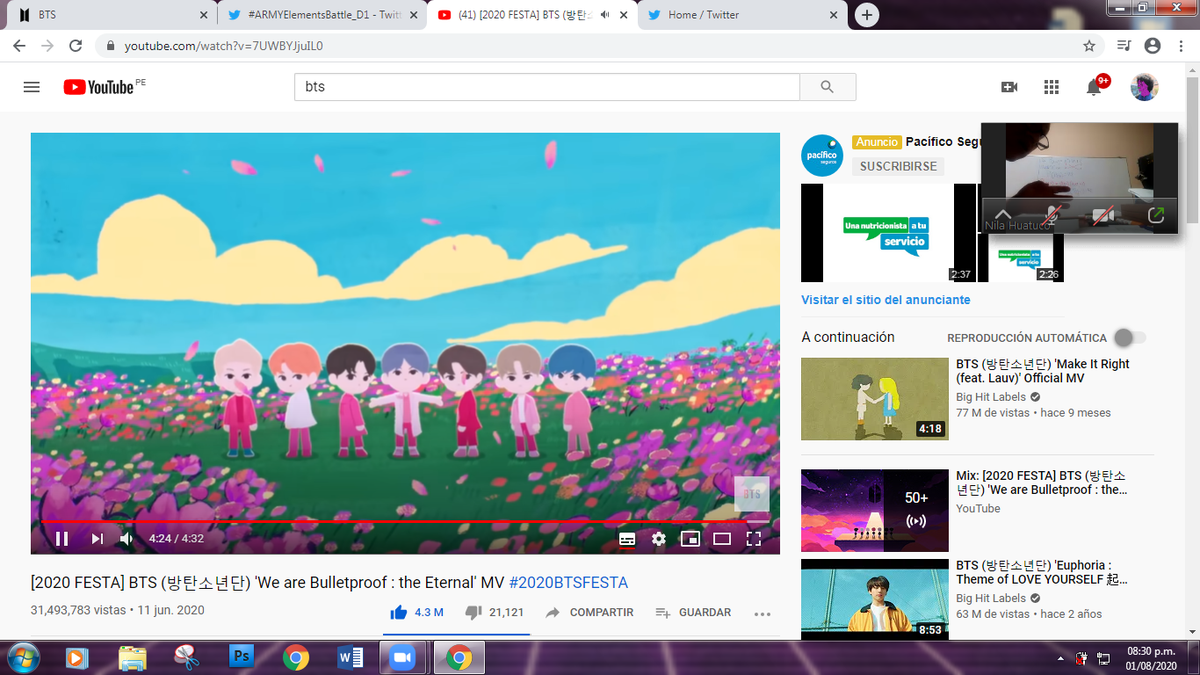The image size is (1200, 675).
Task: Pause the video
Action: (x=62, y=539)
